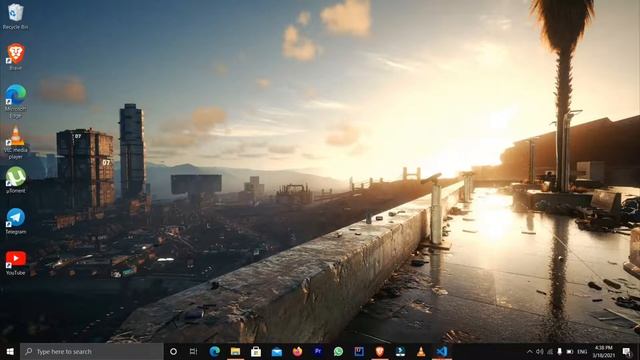Screen dimensions: 640x360
Task: Open the Windows Start menu
Action: (10, 351)
